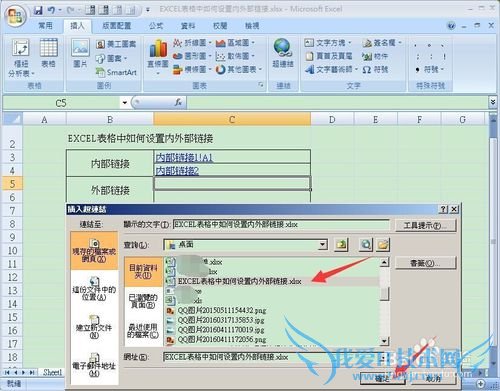
Task: Insert a scatter chart
Action: point(235,56)
